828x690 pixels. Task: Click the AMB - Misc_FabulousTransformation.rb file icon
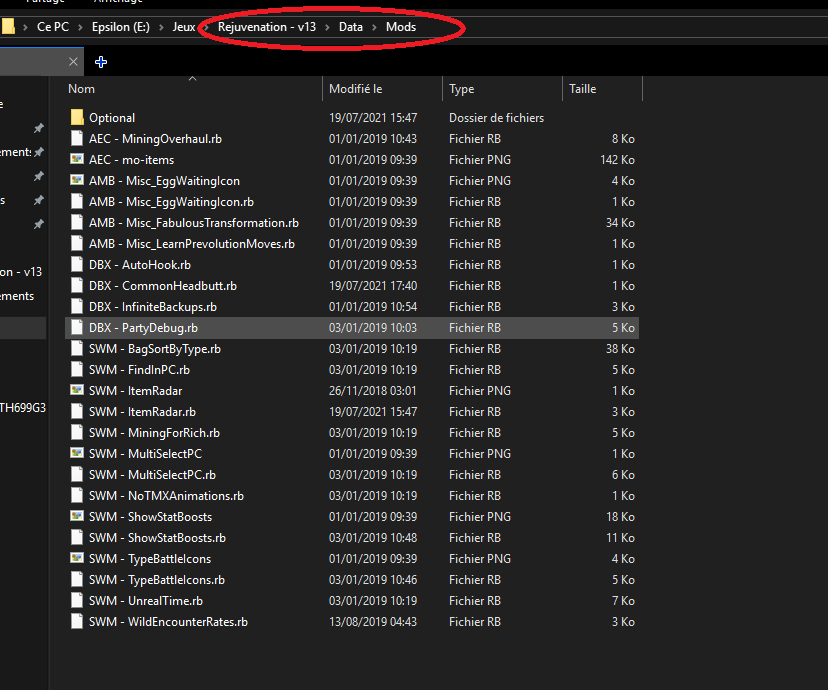(x=77, y=222)
